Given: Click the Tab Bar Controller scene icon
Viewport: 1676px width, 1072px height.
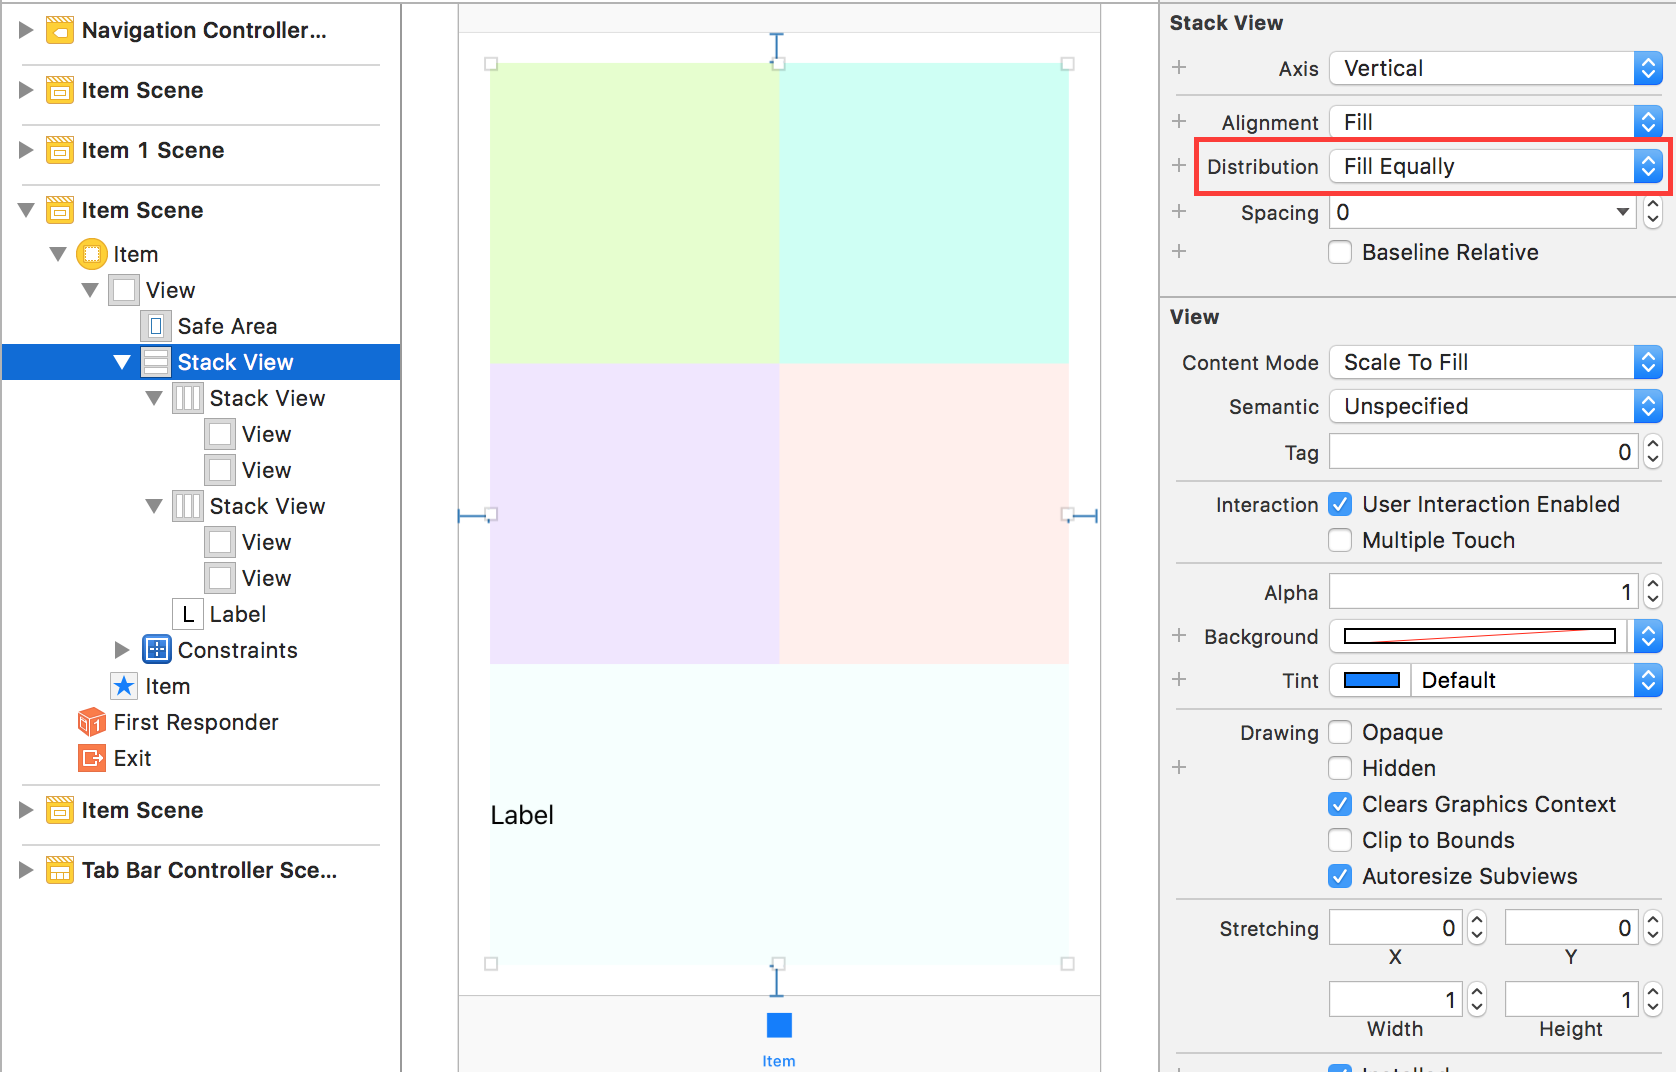Looking at the screenshot, I should tap(60, 871).
